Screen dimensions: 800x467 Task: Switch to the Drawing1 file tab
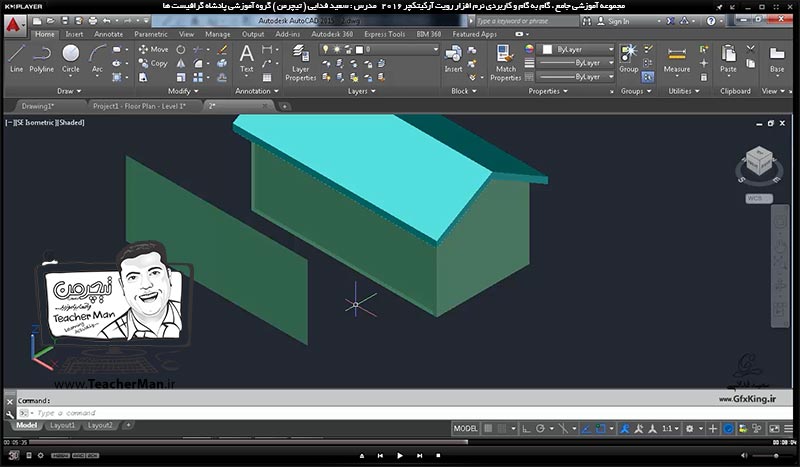click(38, 106)
